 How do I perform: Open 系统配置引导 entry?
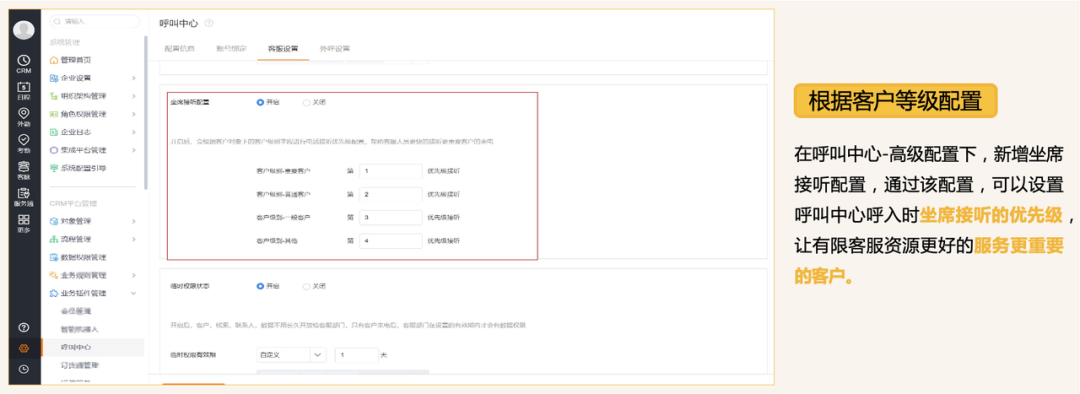(x=83, y=167)
